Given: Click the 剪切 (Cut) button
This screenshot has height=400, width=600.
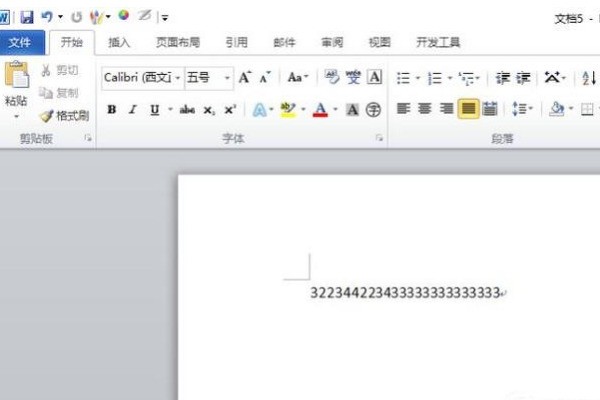Looking at the screenshot, I should point(59,70).
